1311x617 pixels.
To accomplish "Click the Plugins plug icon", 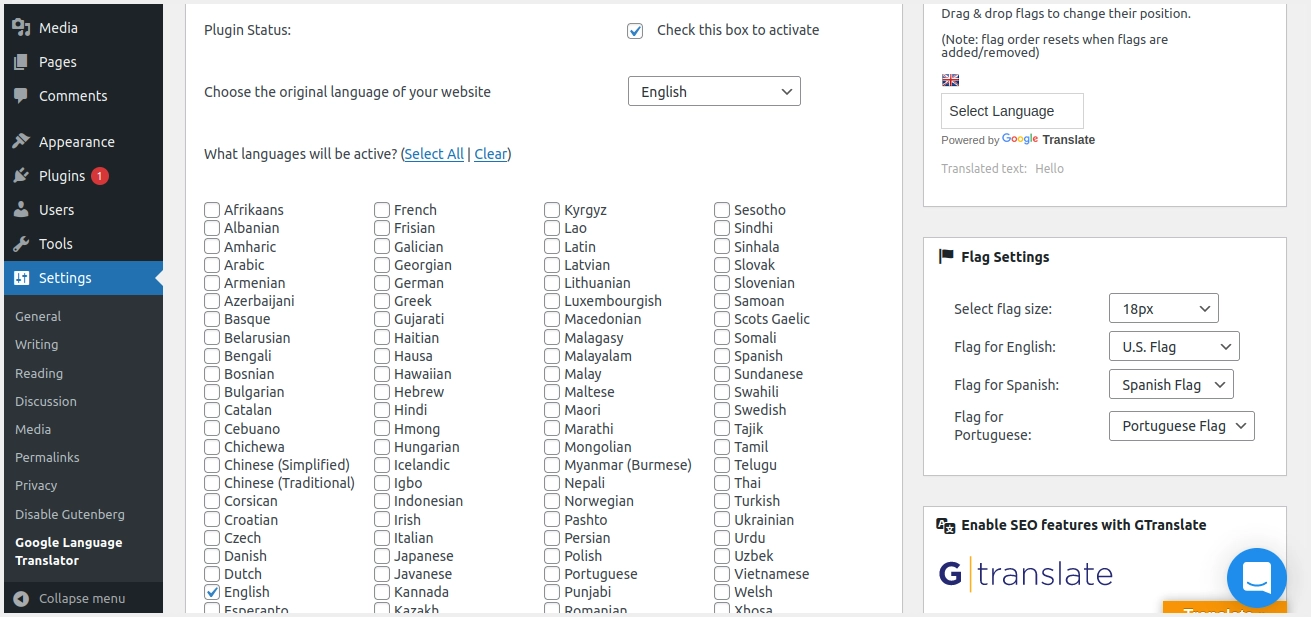I will pyautogui.click(x=21, y=175).
